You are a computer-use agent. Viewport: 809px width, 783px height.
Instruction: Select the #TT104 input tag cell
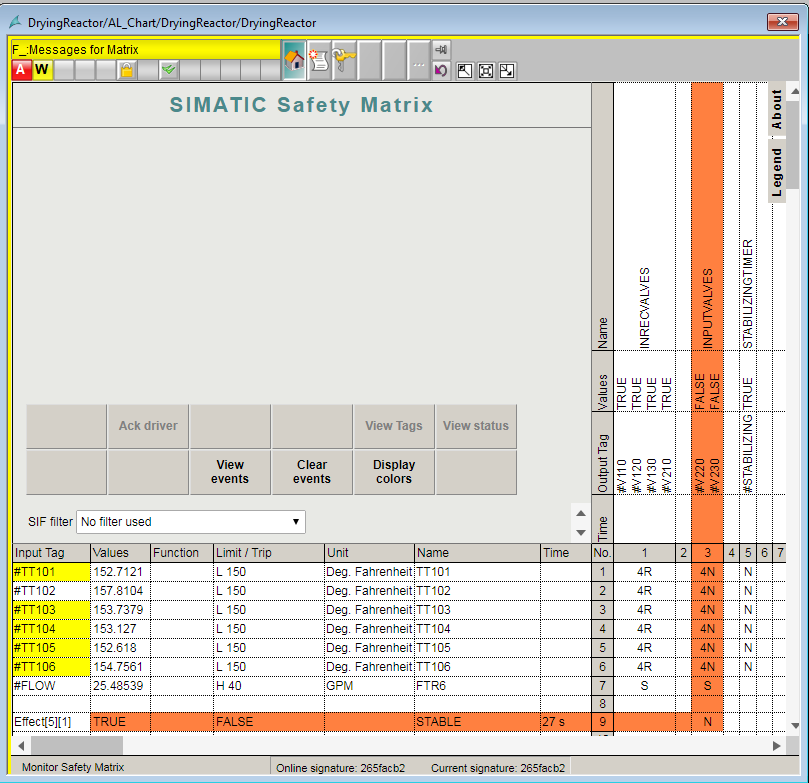pyautogui.click(x=52, y=629)
